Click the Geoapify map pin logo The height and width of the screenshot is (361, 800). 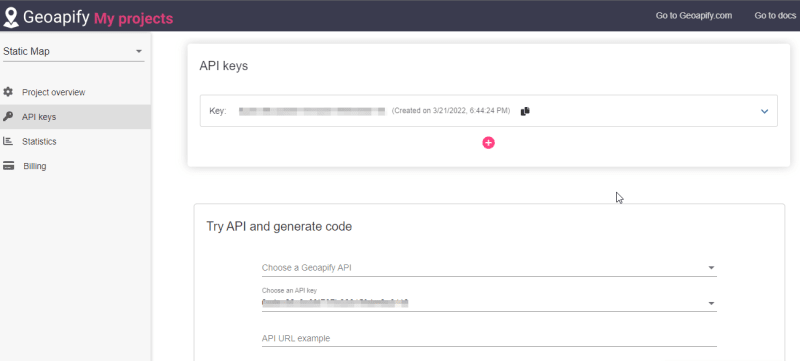pyautogui.click(x=11, y=17)
